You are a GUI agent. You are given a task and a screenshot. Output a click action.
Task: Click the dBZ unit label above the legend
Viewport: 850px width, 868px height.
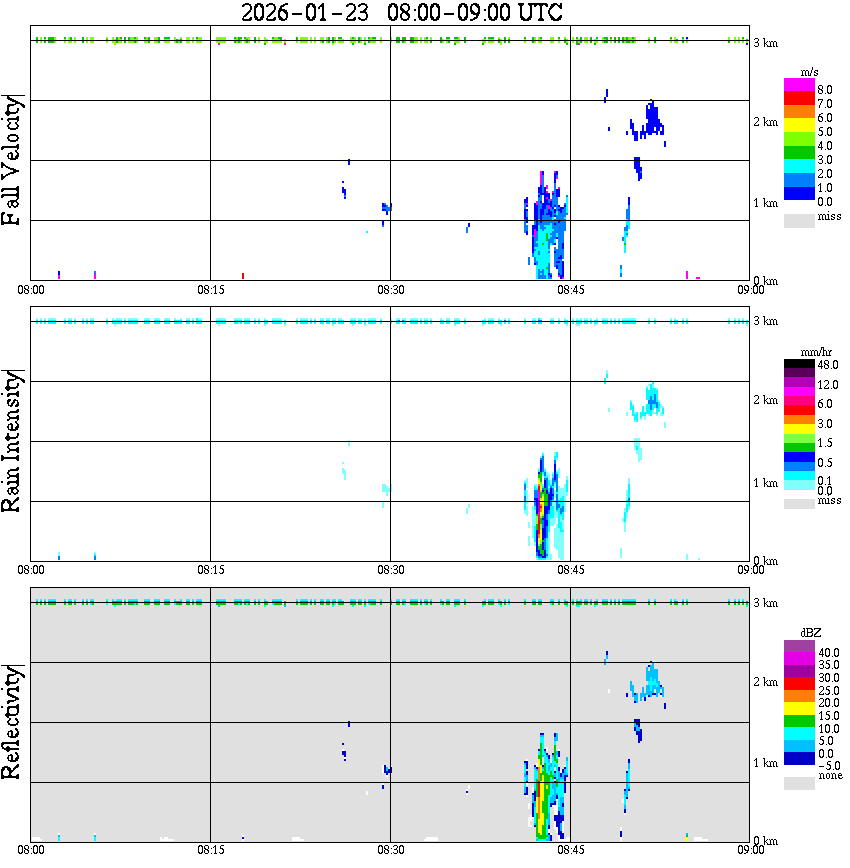coord(811,633)
